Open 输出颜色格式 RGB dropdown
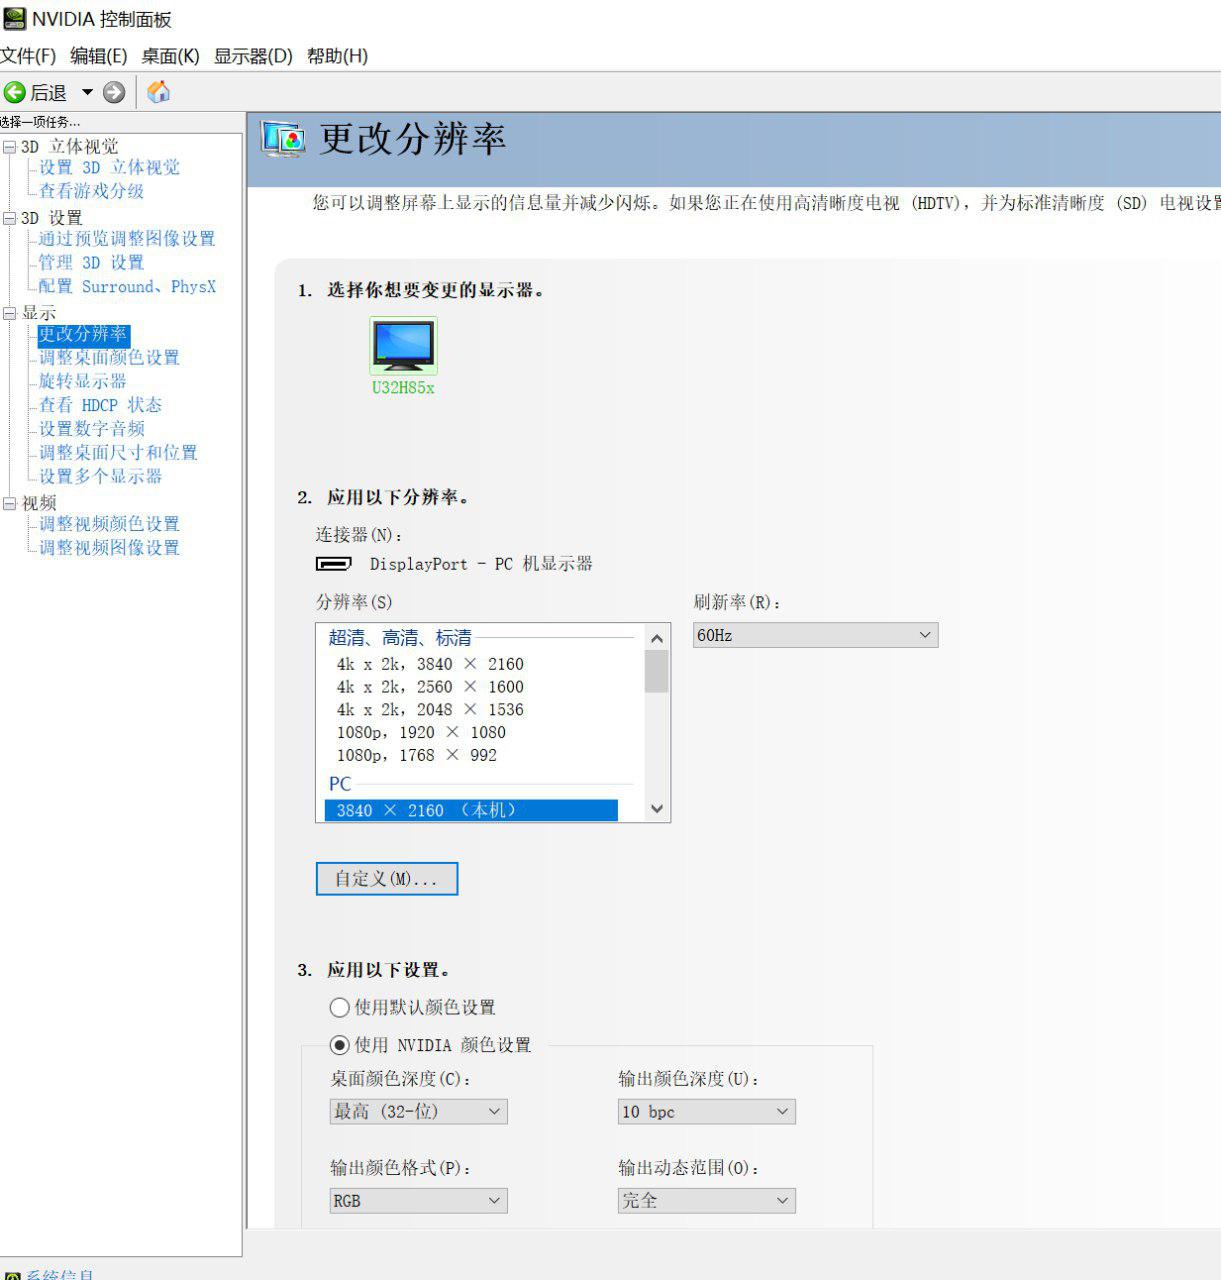 point(419,1201)
